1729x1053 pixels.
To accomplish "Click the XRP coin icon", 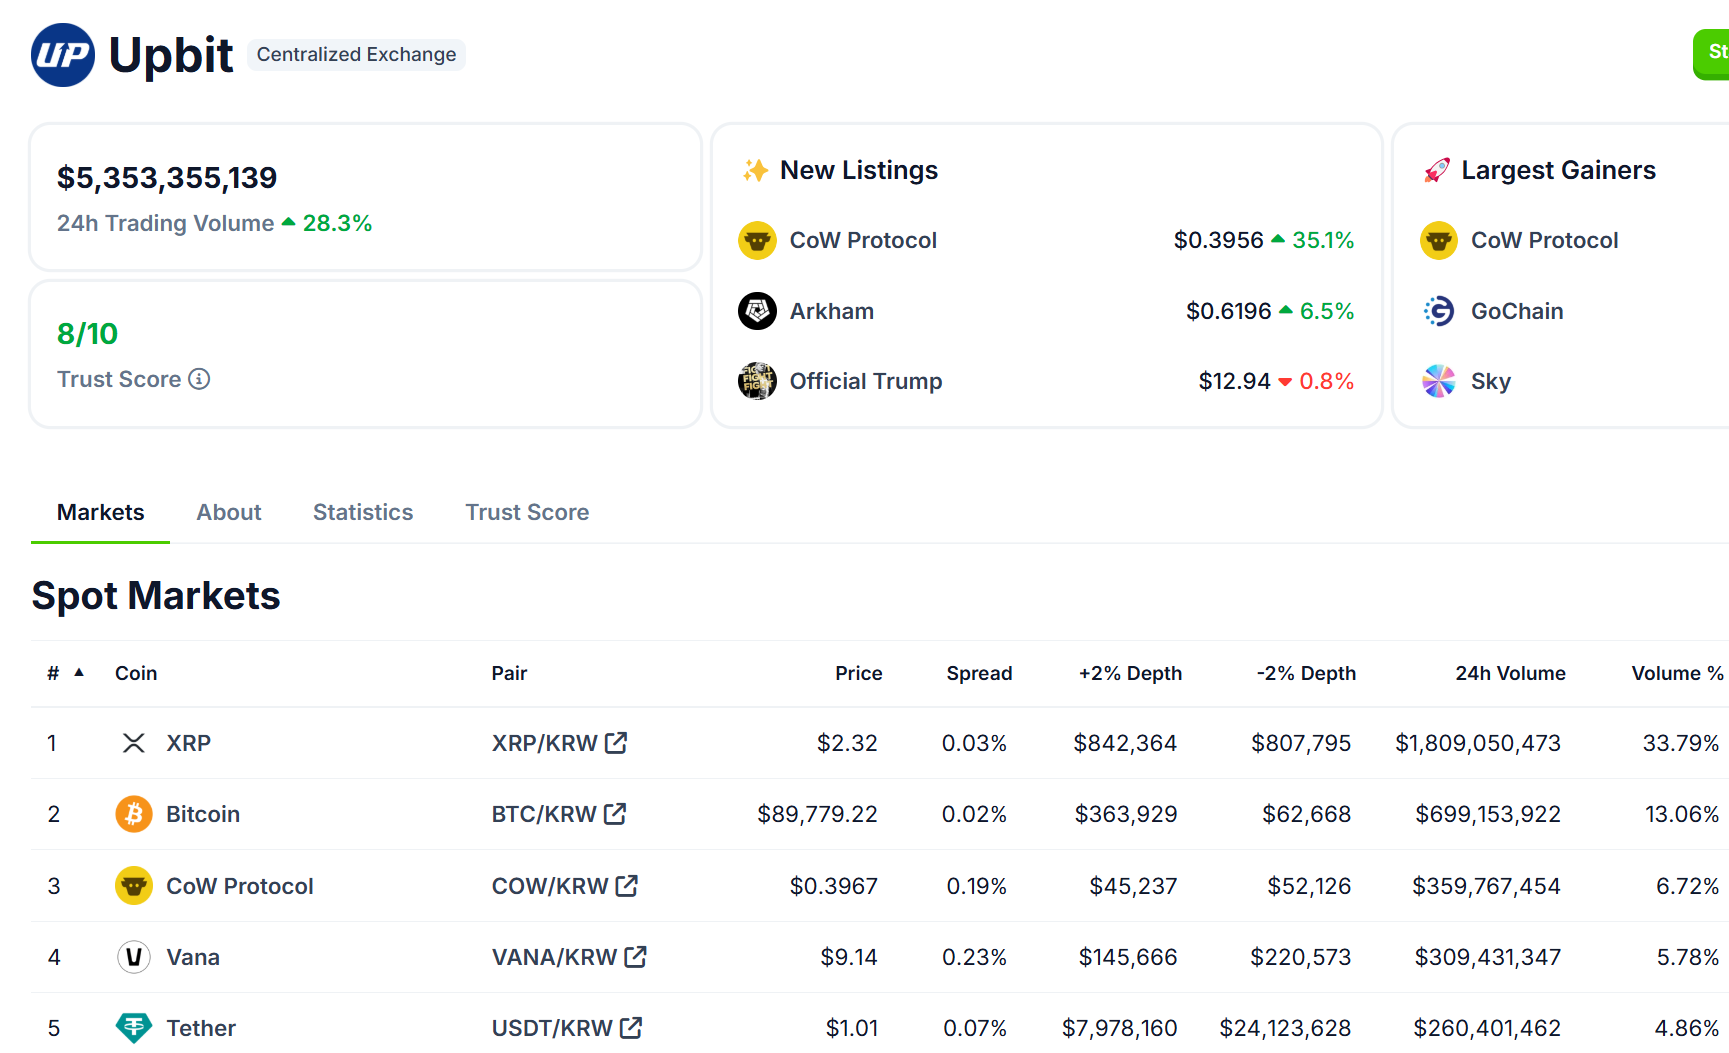I will pos(133,743).
